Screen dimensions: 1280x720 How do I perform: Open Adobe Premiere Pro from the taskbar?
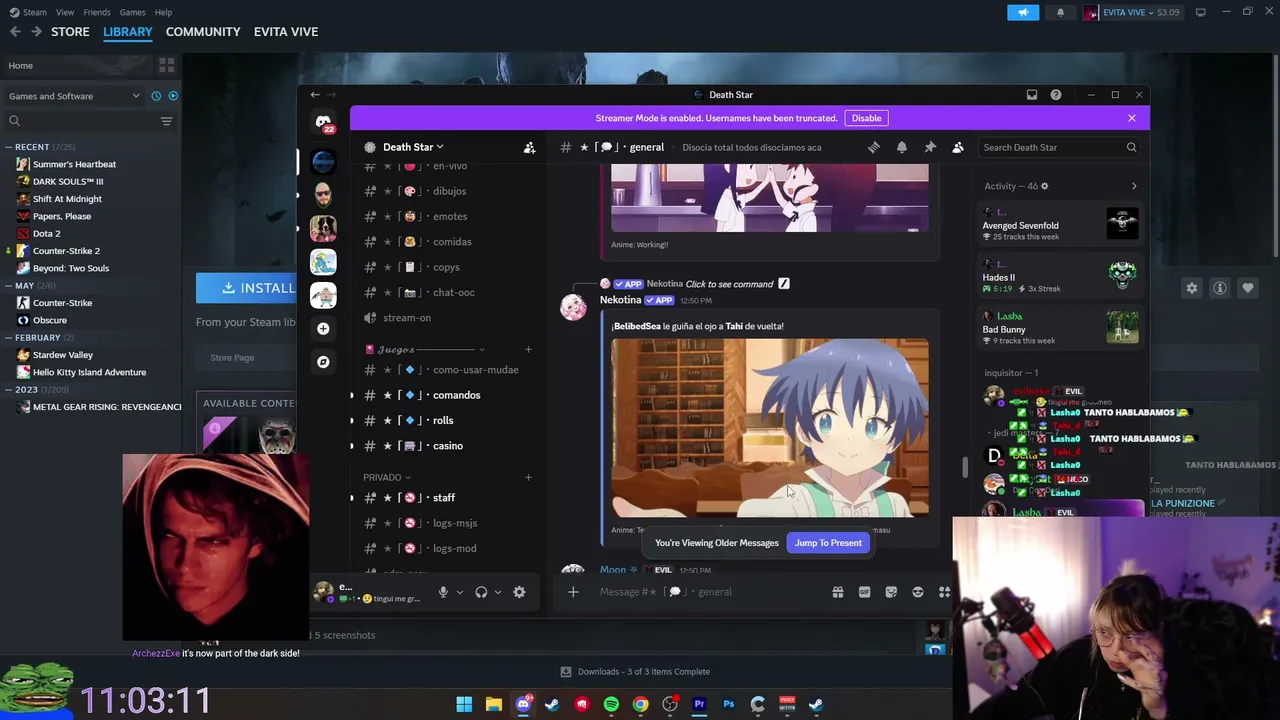pos(699,704)
